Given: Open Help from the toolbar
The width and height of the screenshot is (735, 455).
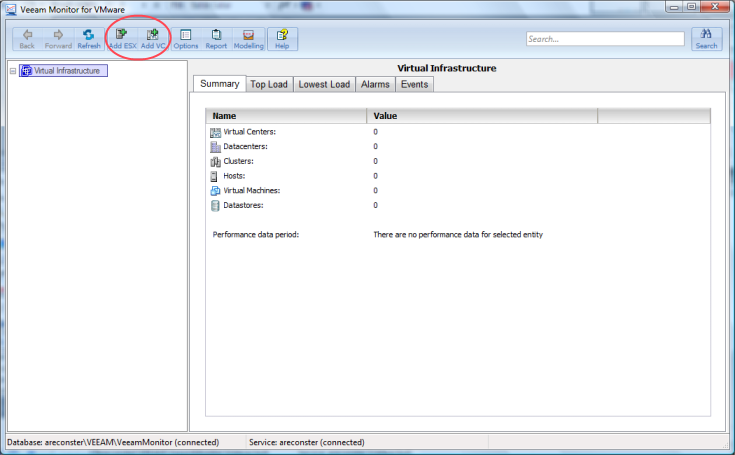Looking at the screenshot, I should [282, 38].
